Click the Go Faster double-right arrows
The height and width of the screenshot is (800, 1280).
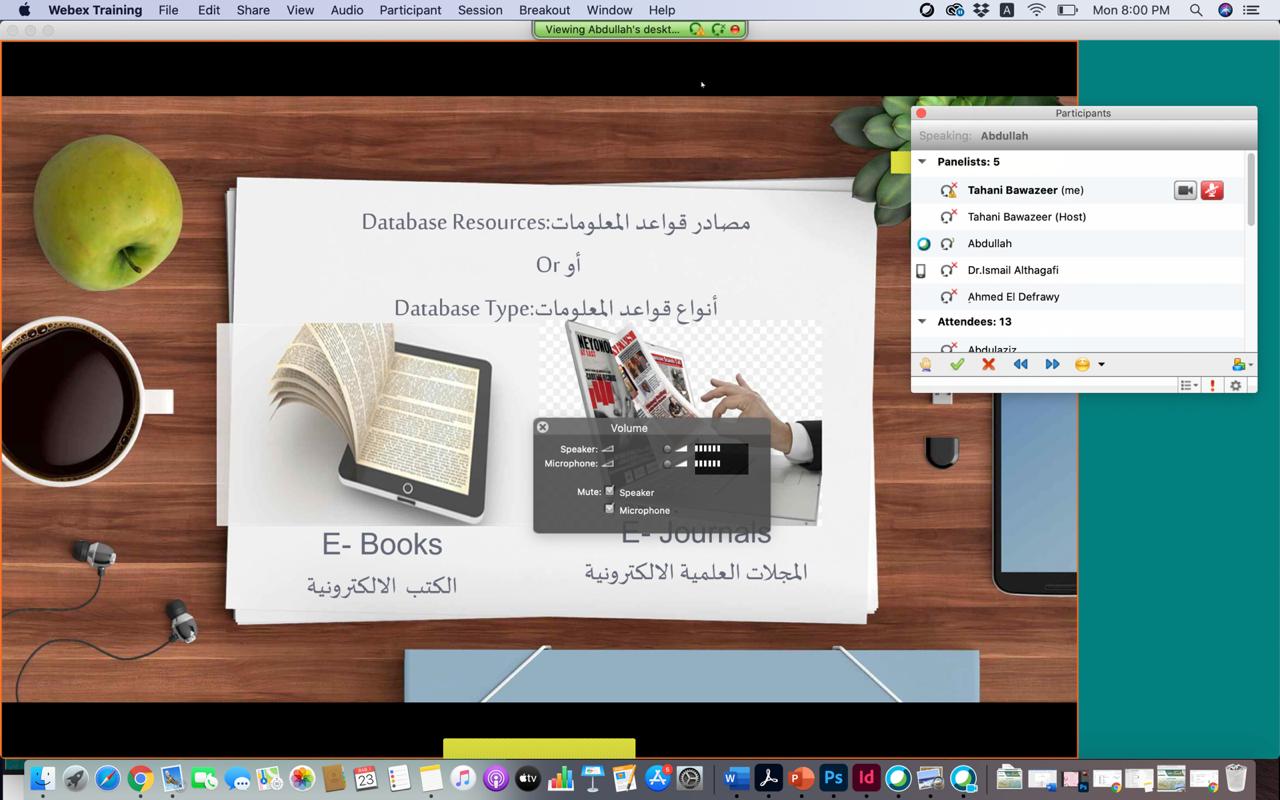pyautogui.click(x=1052, y=365)
